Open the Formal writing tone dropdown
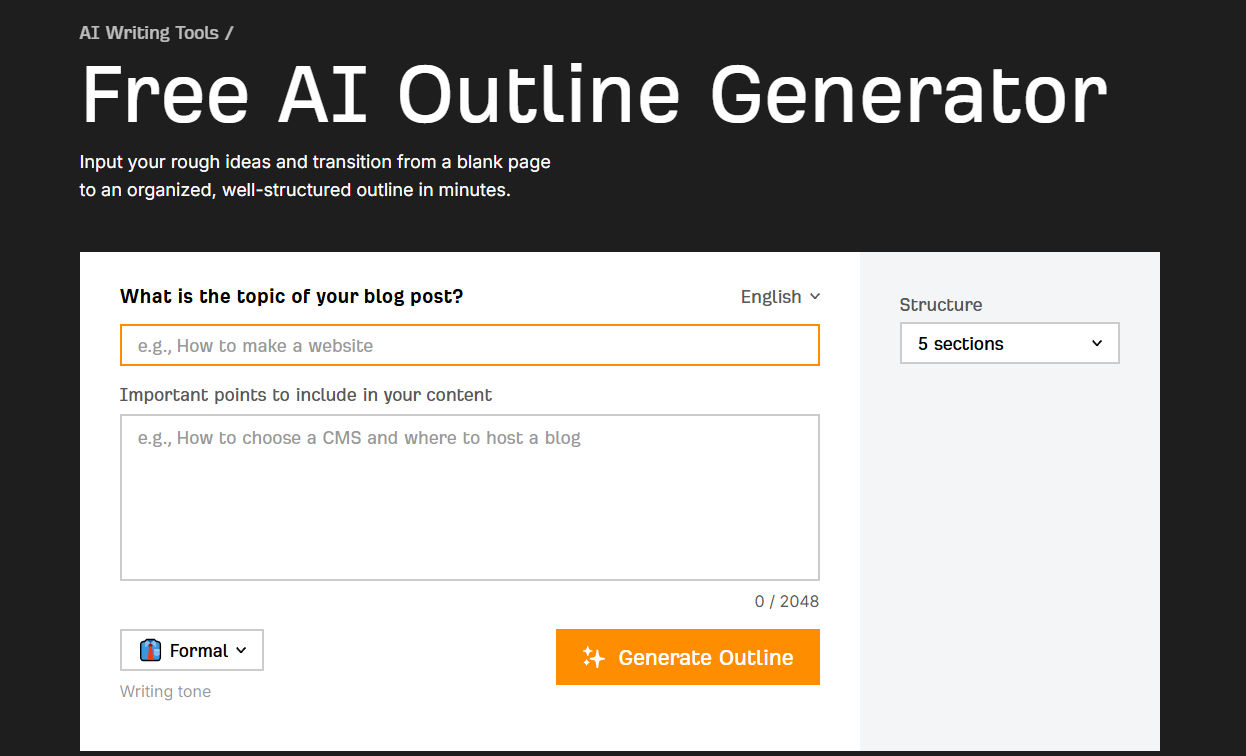Viewport: 1246px width, 756px height. coord(191,650)
